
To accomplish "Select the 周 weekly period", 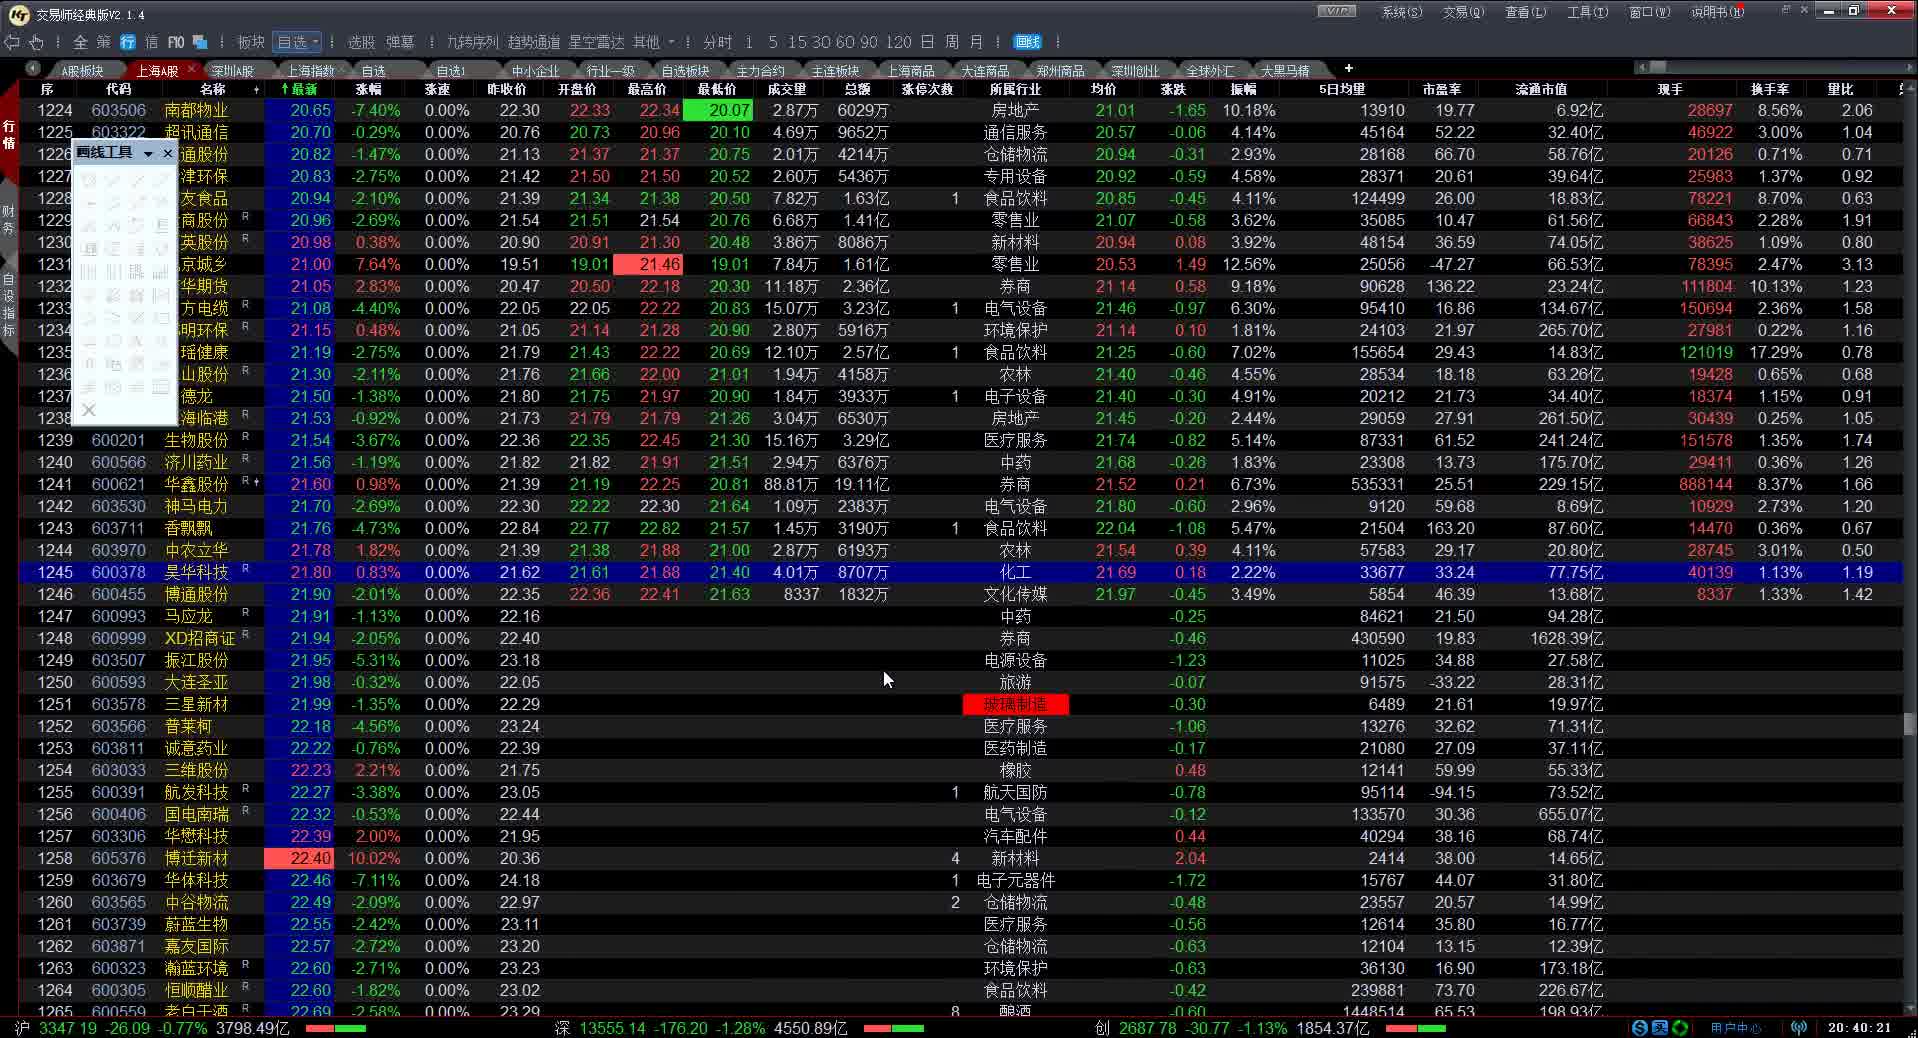I will click(952, 42).
